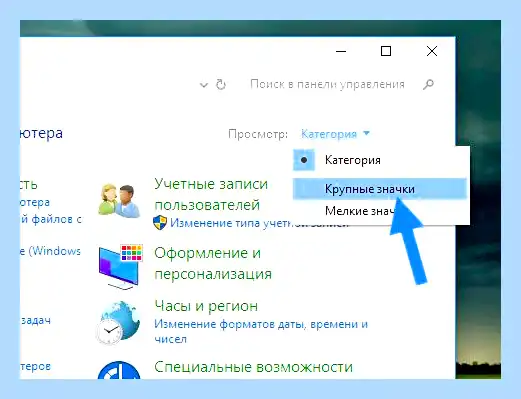Open 'Изменение форматов даты, времени и чисел'
This screenshot has width=521, height=399.
click(x=261, y=331)
